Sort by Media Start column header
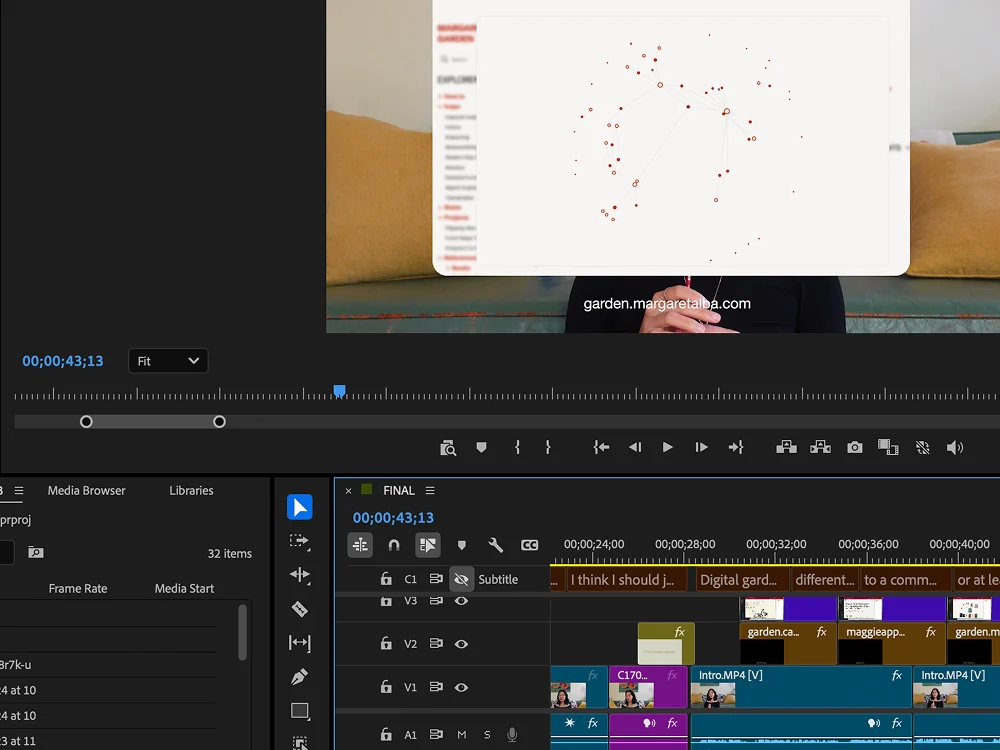The height and width of the screenshot is (750, 1000). [x=184, y=589]
